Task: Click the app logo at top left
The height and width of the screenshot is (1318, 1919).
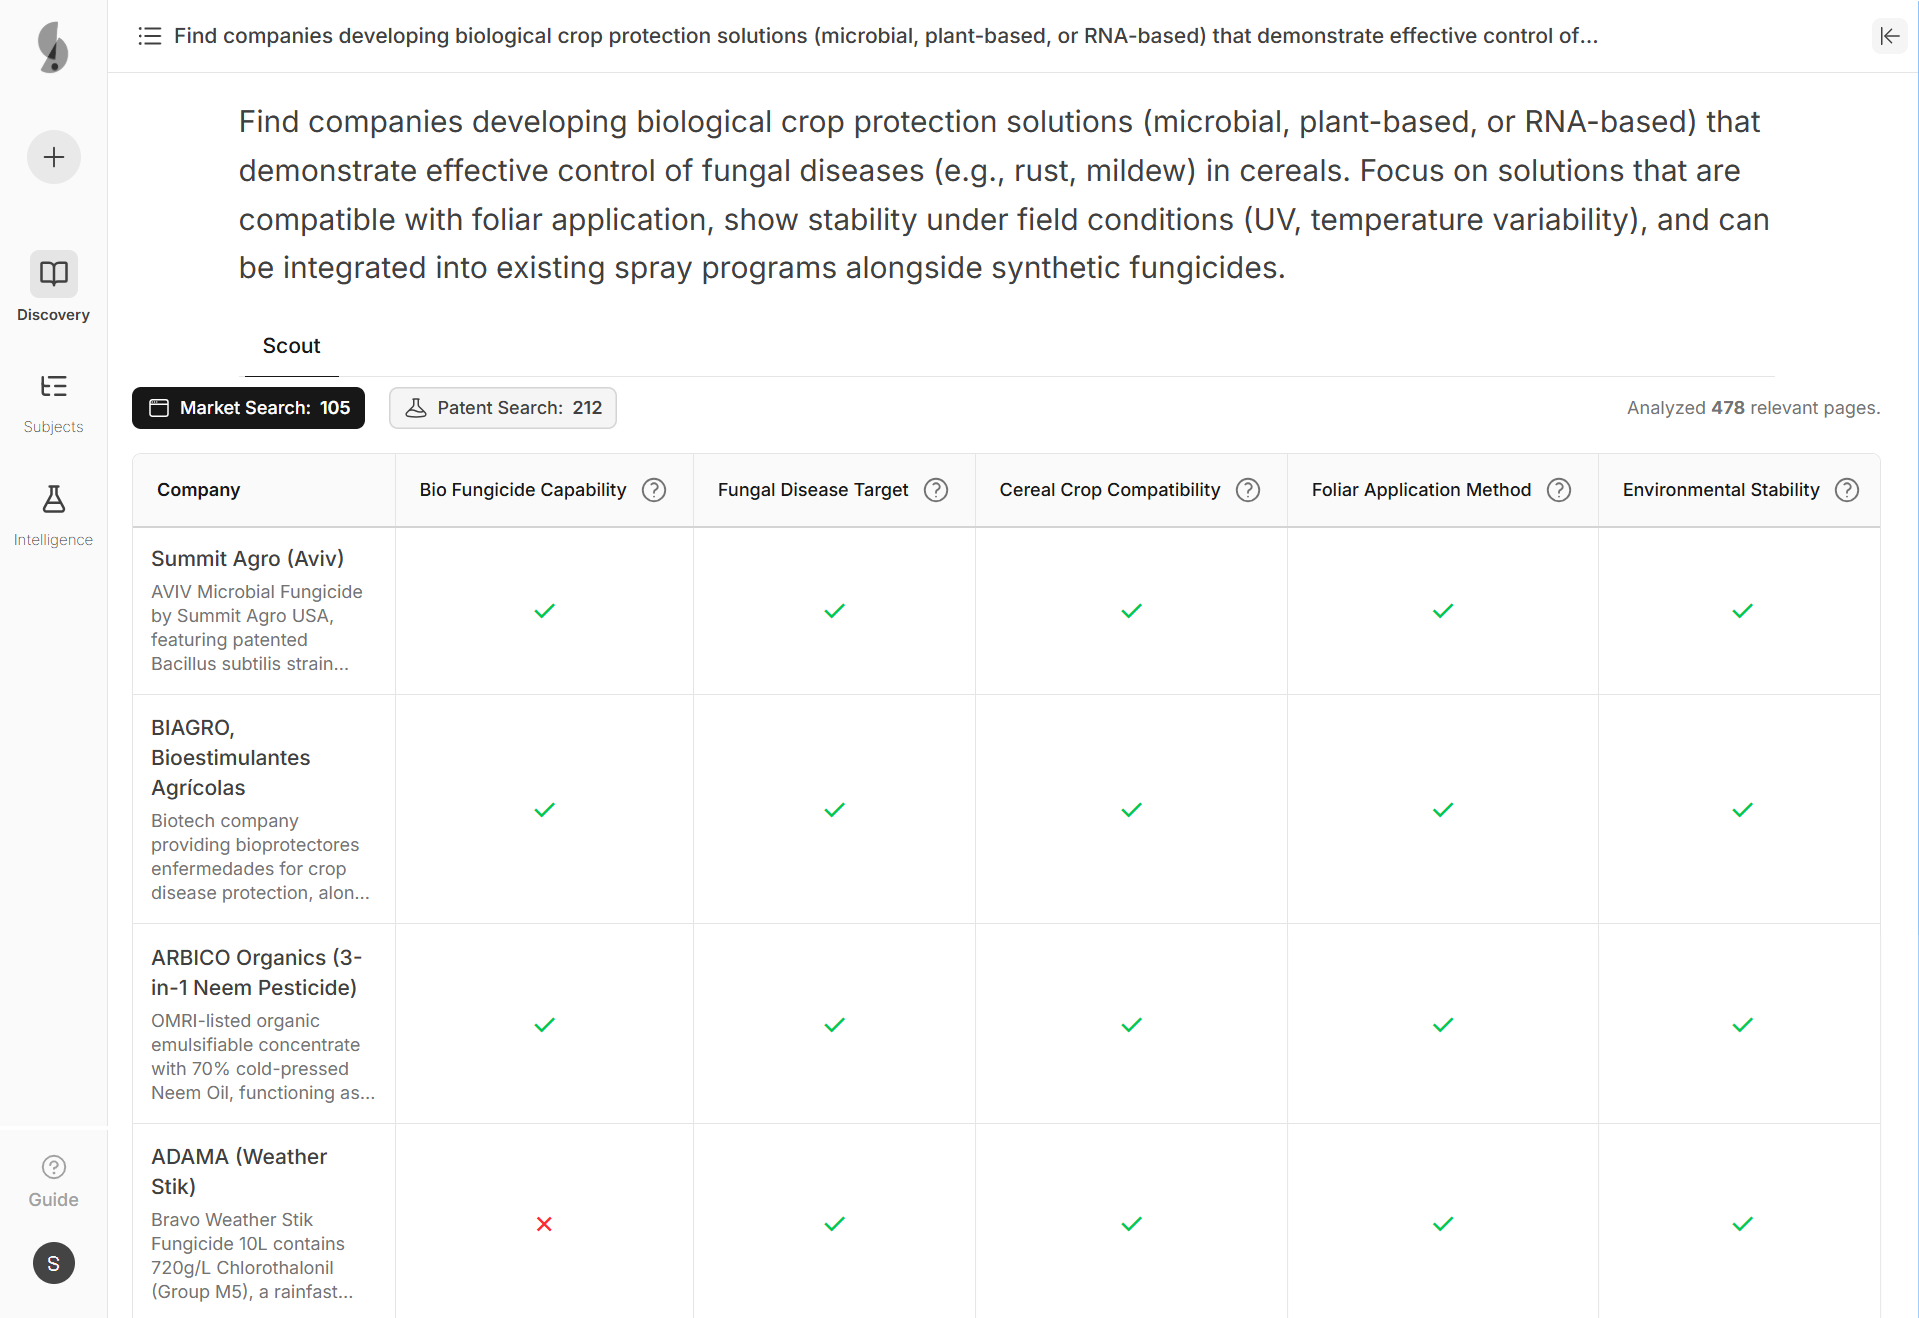Action: click(53, 47)
